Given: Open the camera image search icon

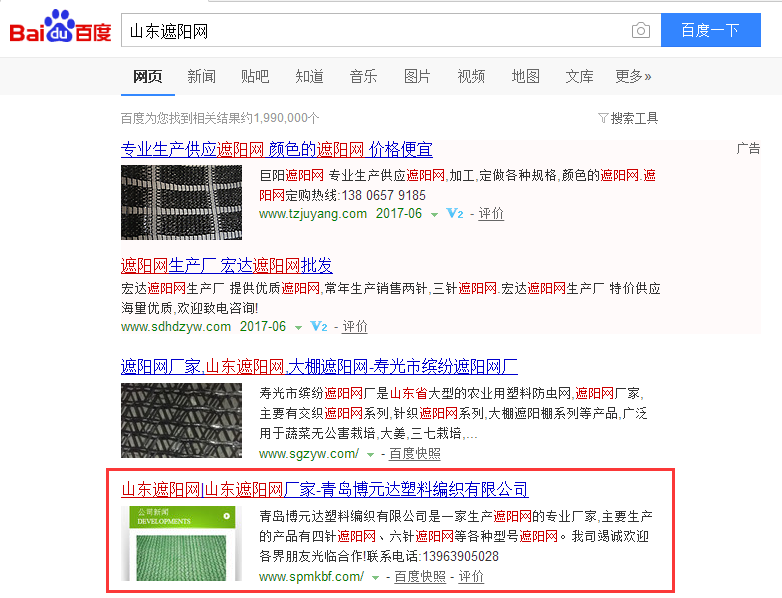Looking at the screenshot, I should [640, 30].
